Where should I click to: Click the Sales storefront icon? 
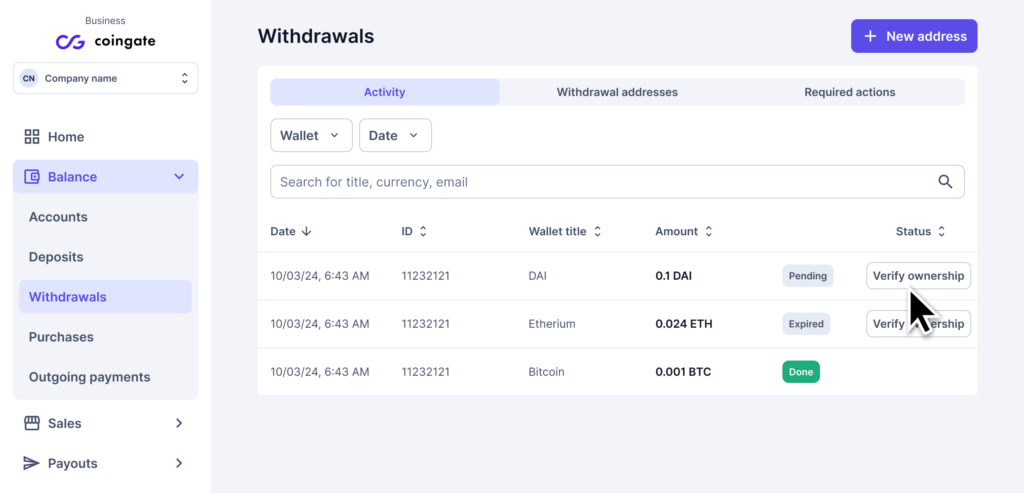pos(32,423)
